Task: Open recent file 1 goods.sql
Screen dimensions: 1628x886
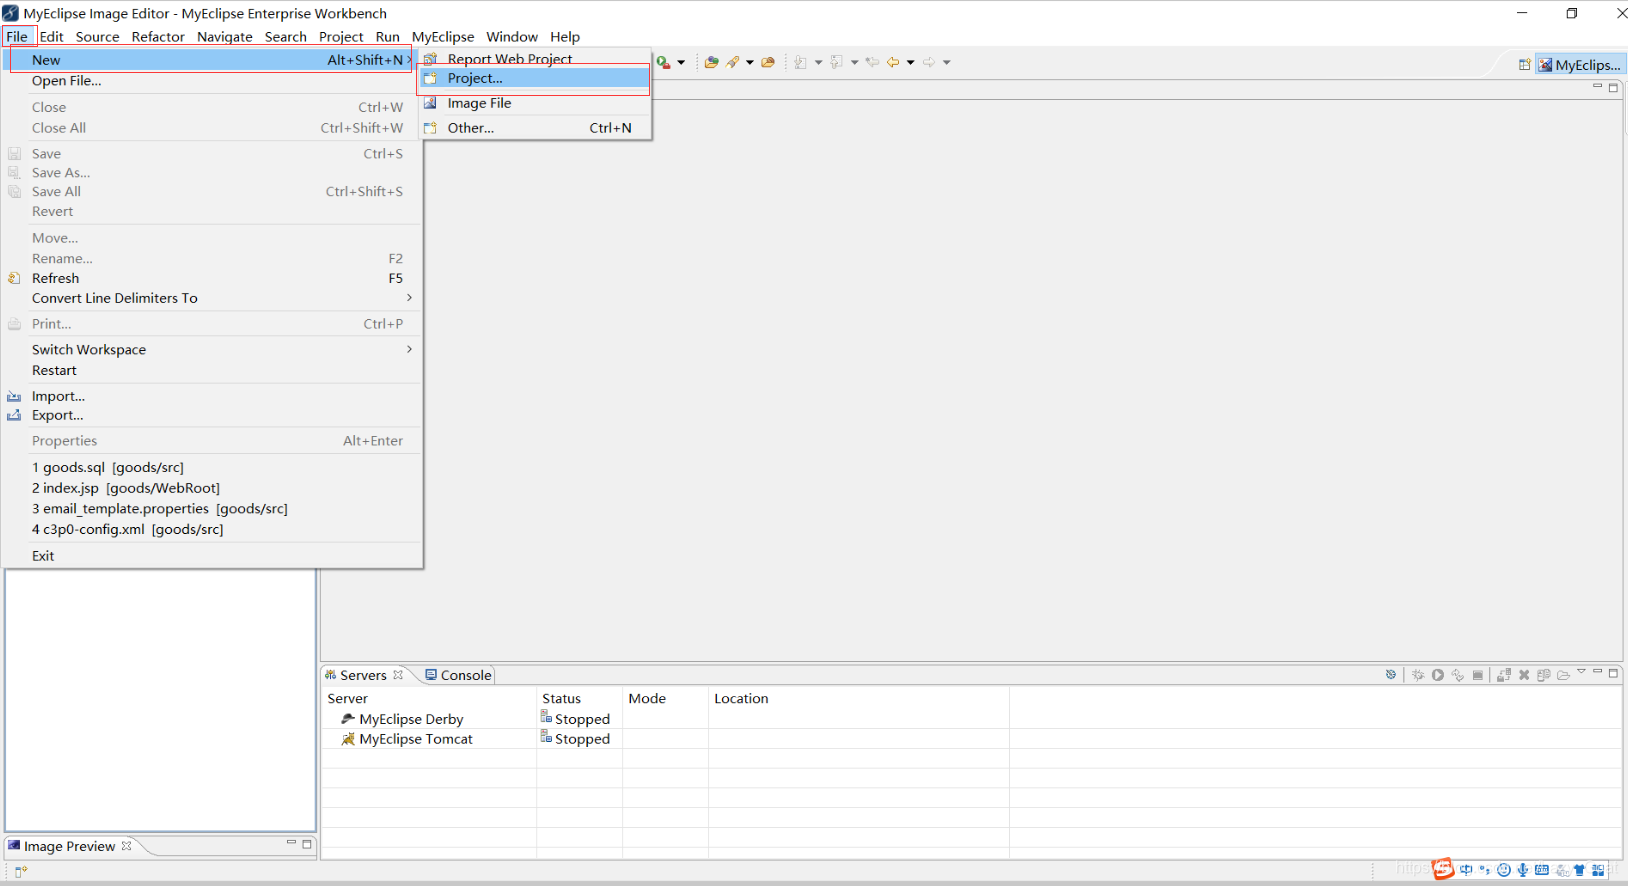Action: coord(211,467)
